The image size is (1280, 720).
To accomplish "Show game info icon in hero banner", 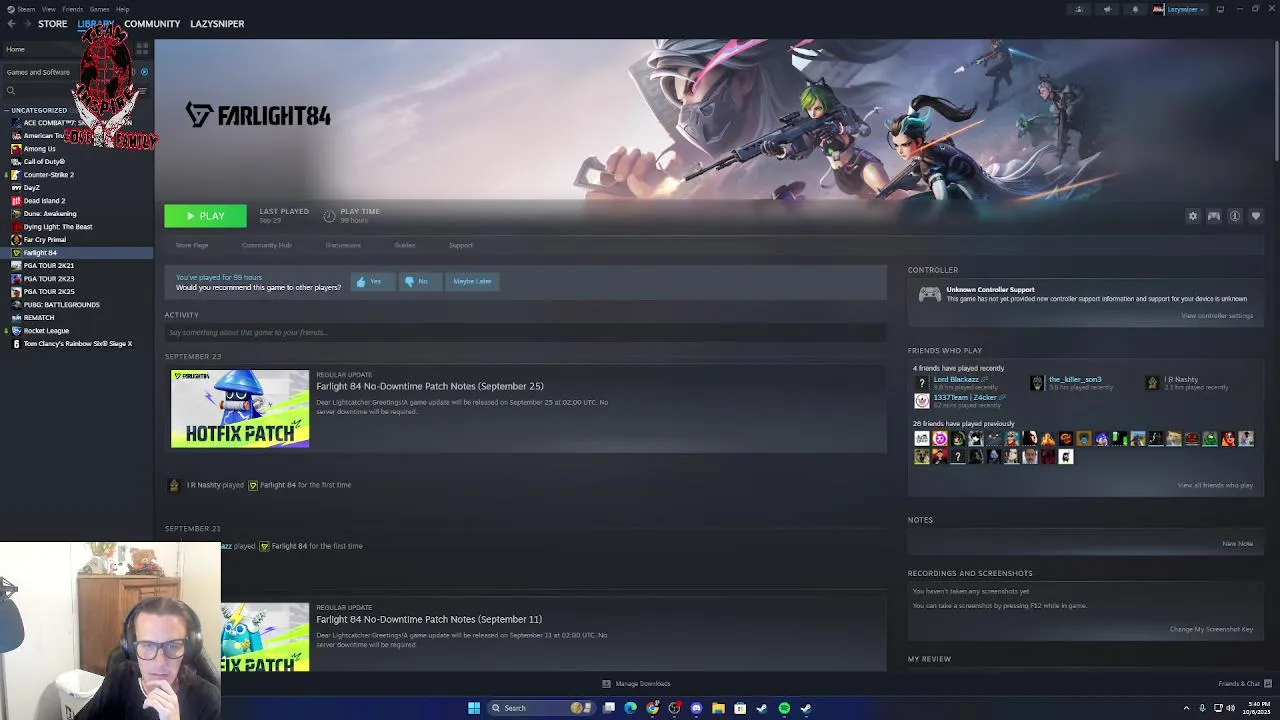I will [x=1235, y=216].
